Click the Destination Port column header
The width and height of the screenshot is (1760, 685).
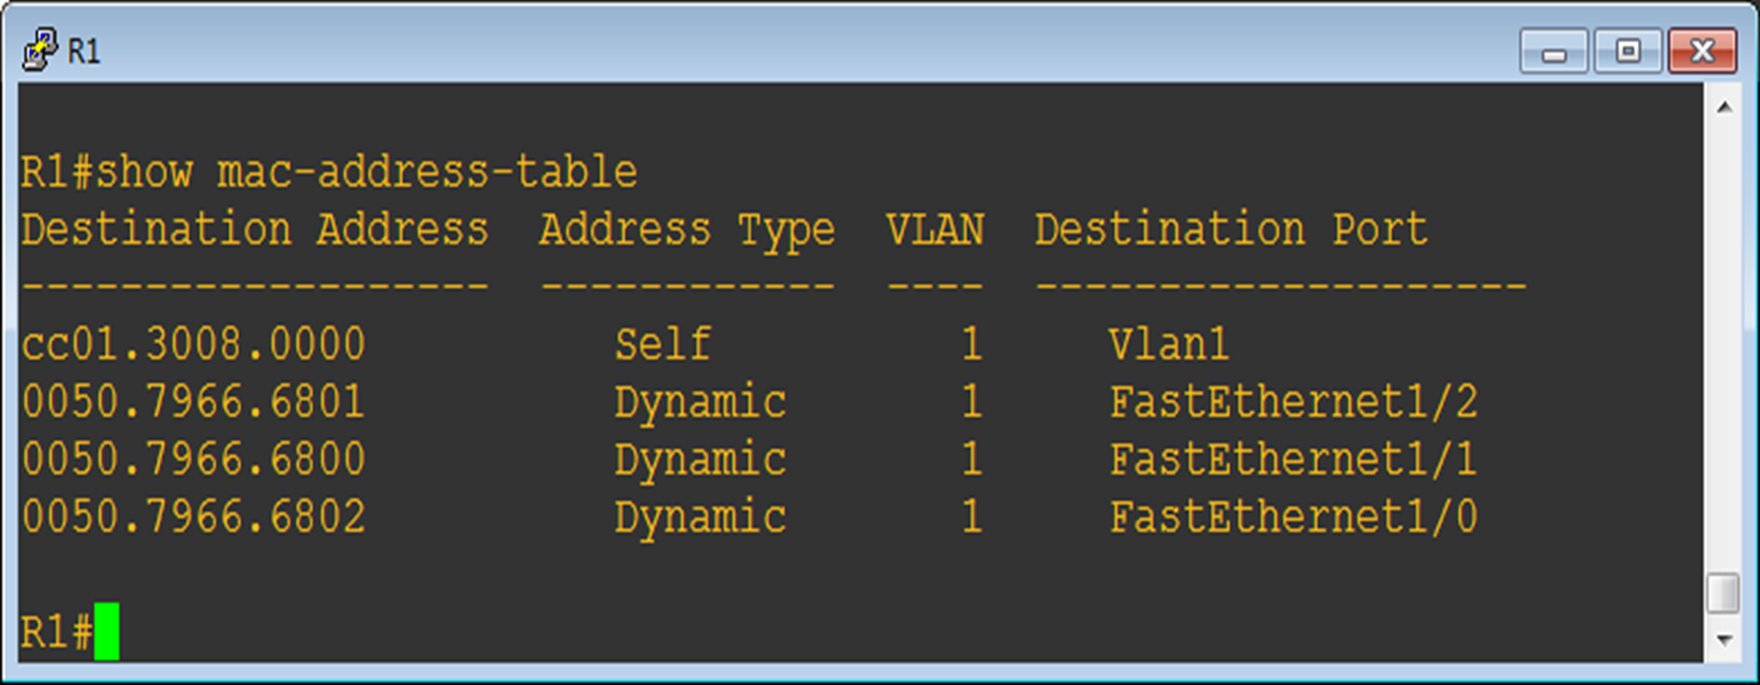(x=1231, y=230)
